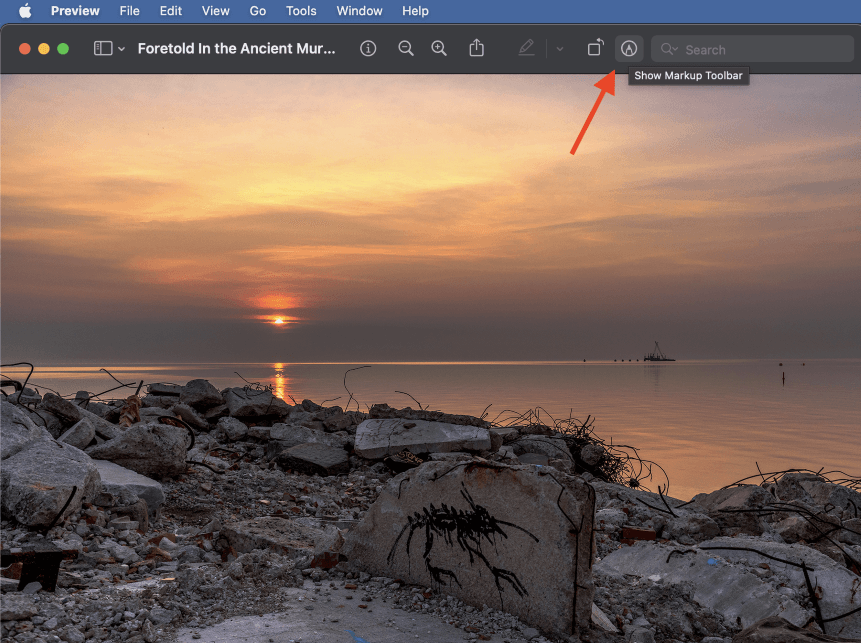Screen dimensions: 861x643
Task: Select the Highlight pen tool
Action: (526, 48)
